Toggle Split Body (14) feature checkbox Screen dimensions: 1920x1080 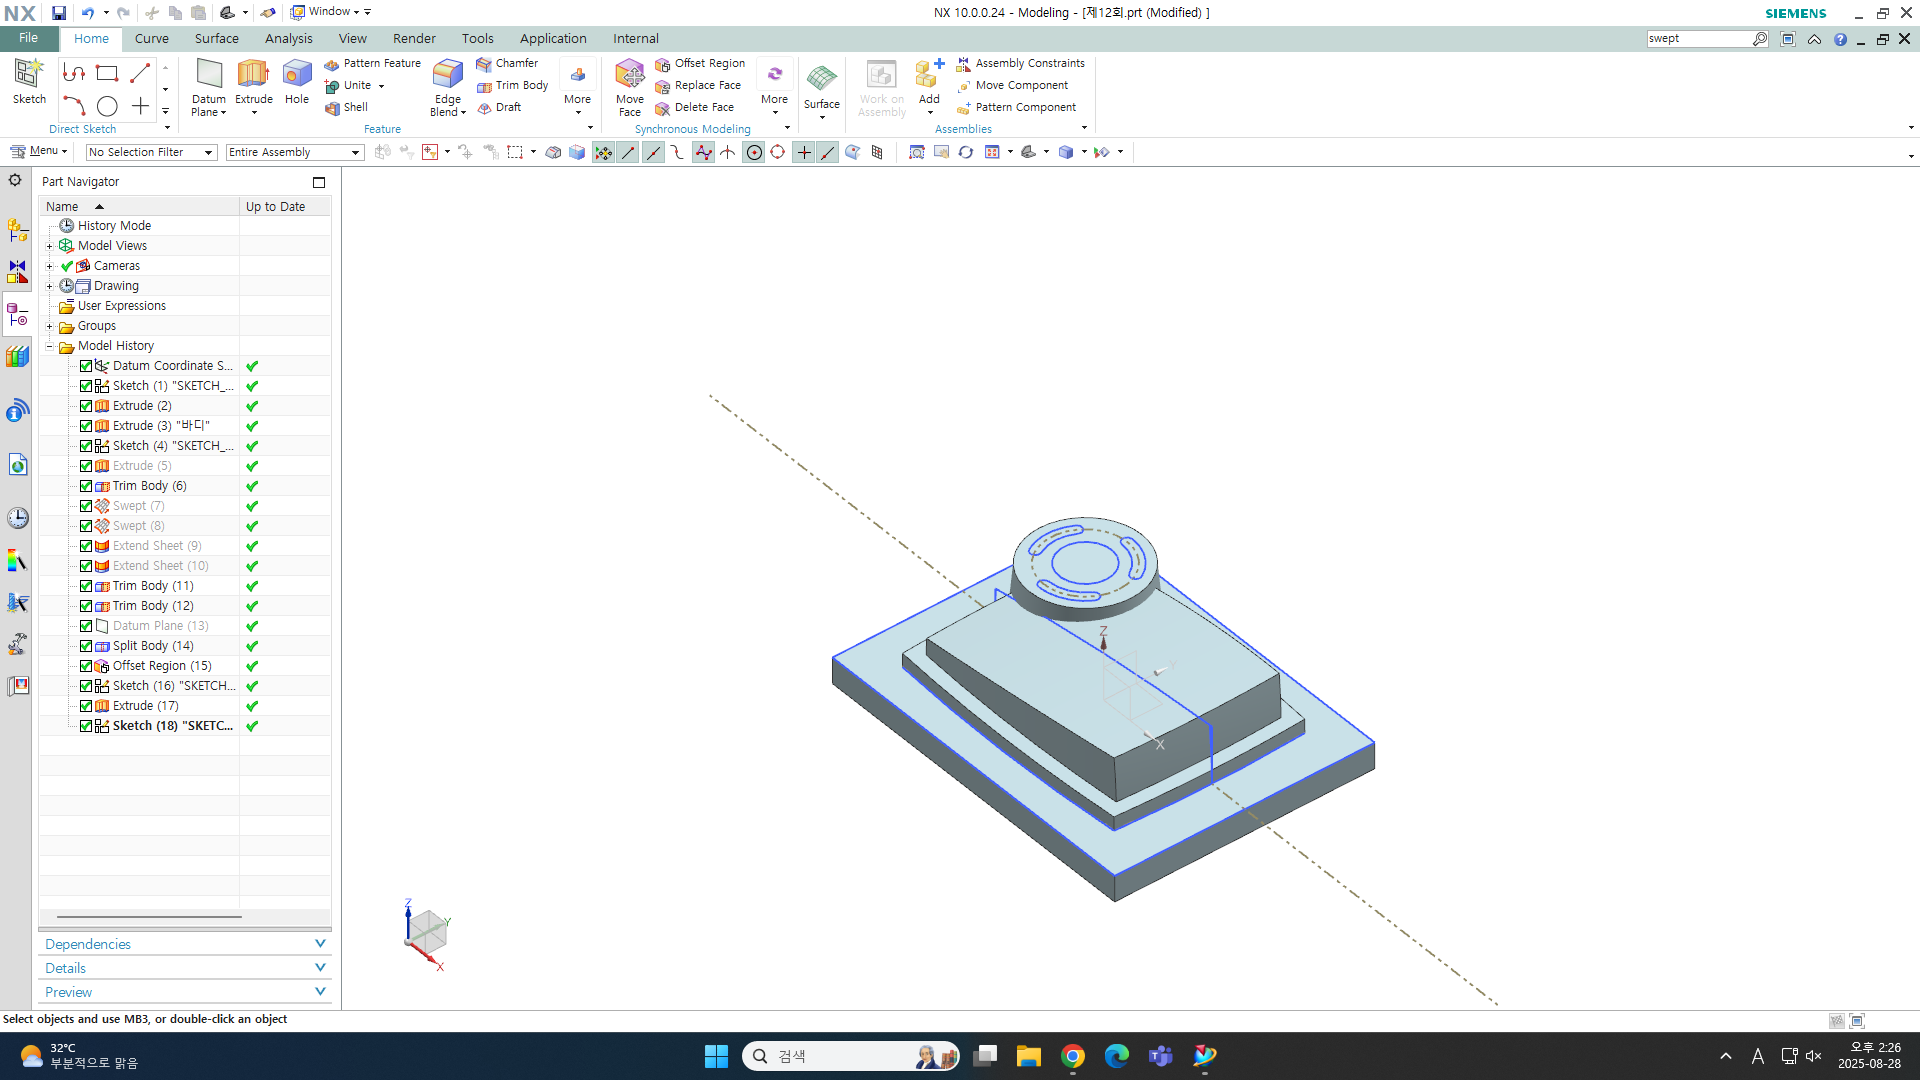pyautogui.click(x=86, y=646)
